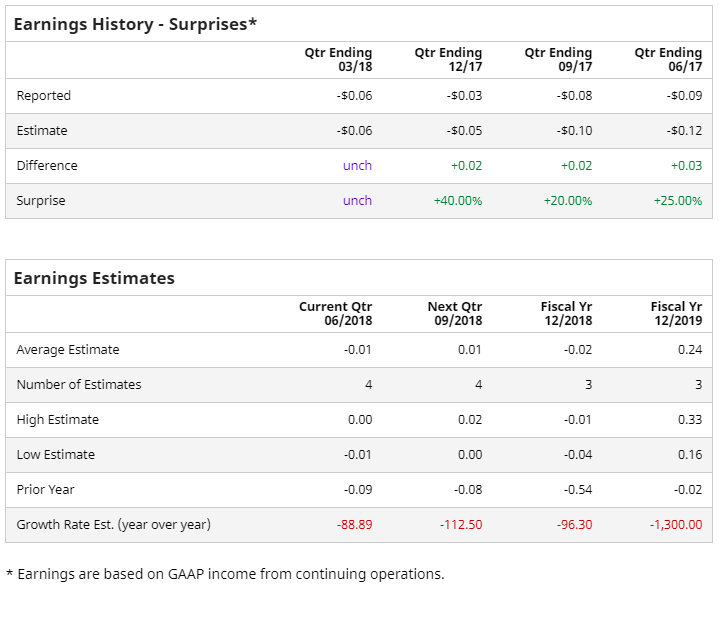Click the purple unch value in the Difference row
This screenshot has width=726, height=628.
coord(357,166)
